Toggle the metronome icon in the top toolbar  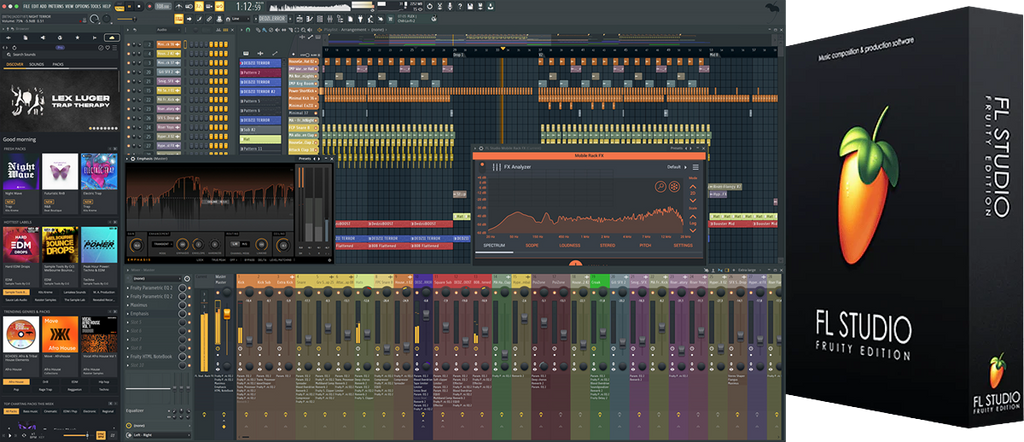point(178,7)
